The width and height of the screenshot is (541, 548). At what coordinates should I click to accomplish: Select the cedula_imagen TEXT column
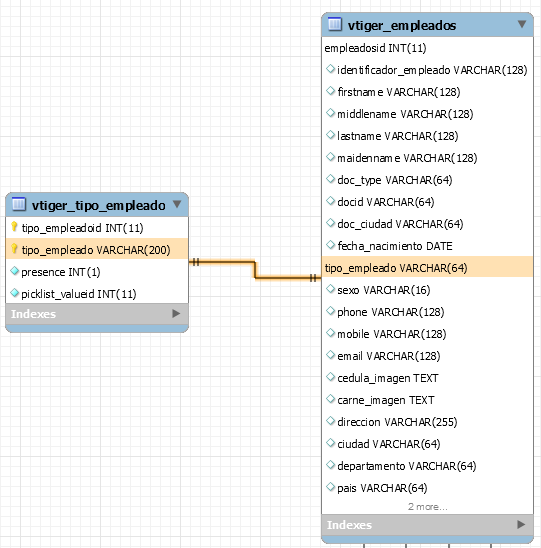pos(427,378)
